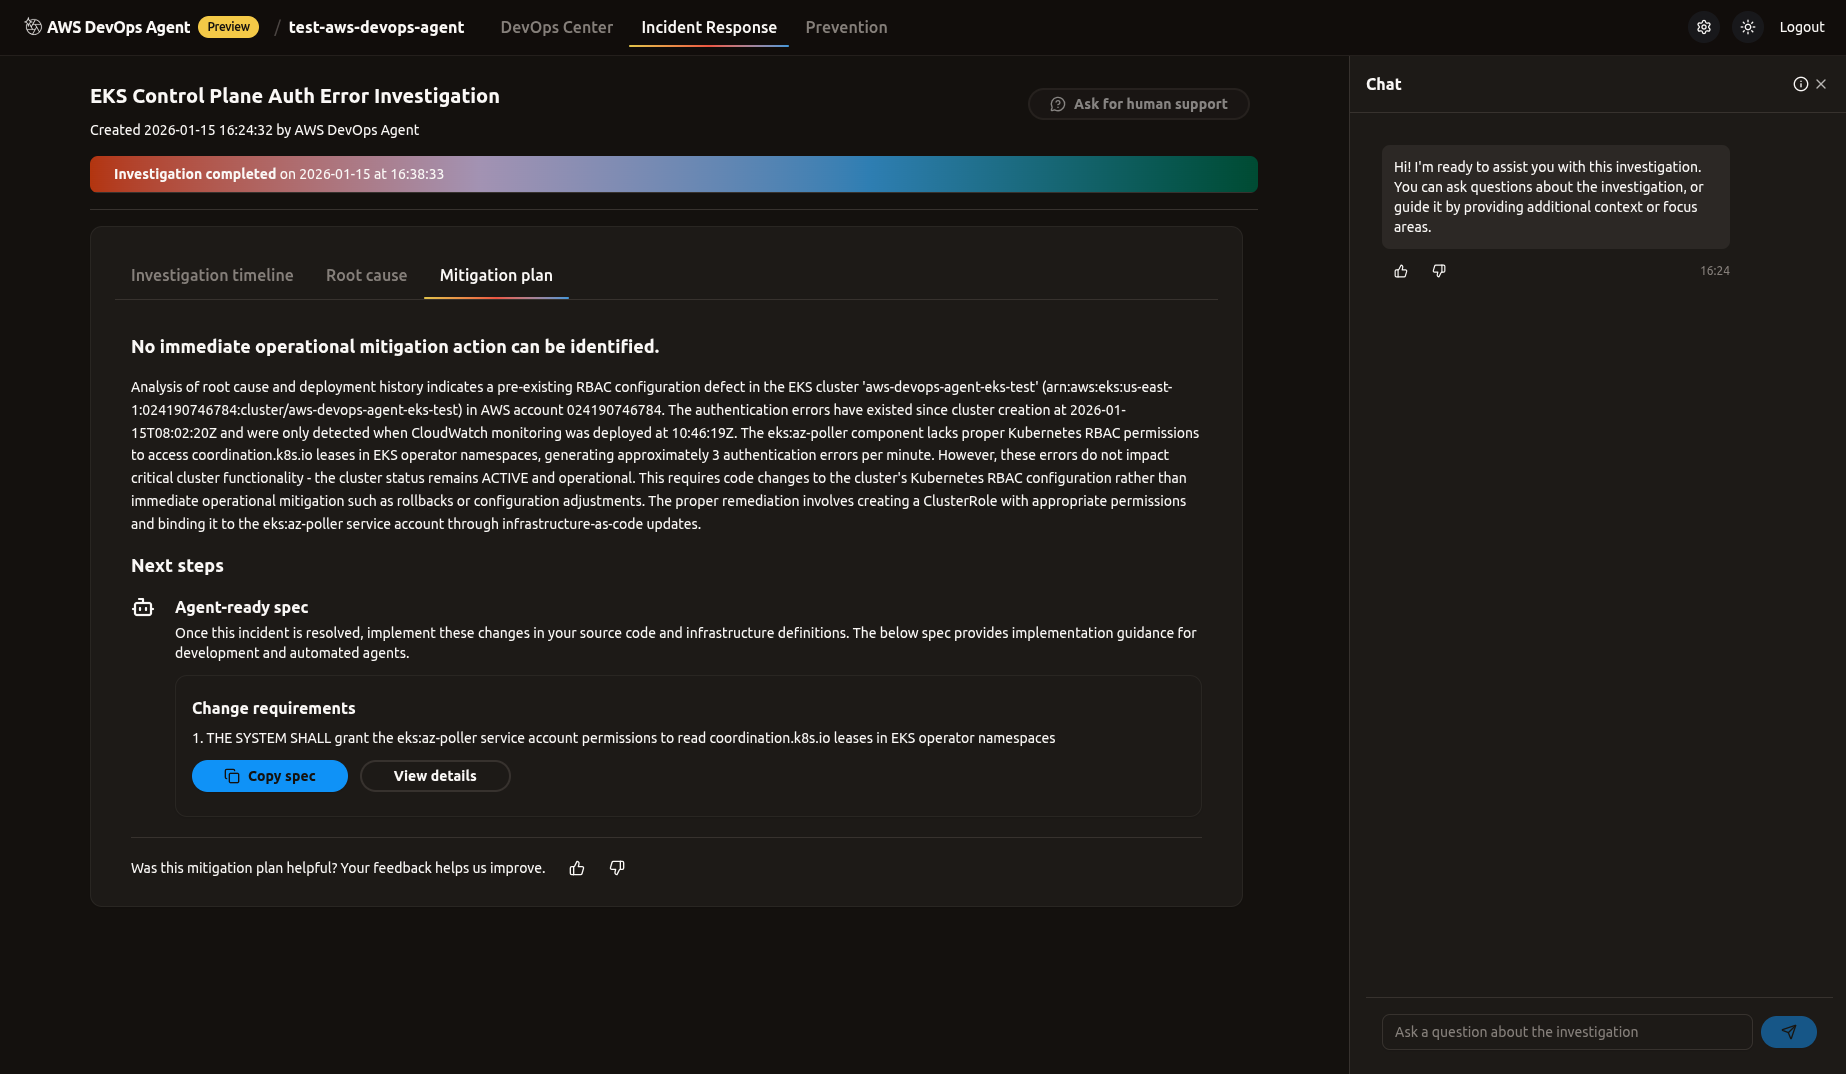The height and width of the screenshot is (1074, 1846).
Task: Close the Chat panel
Action: (x=1821, y=84)
